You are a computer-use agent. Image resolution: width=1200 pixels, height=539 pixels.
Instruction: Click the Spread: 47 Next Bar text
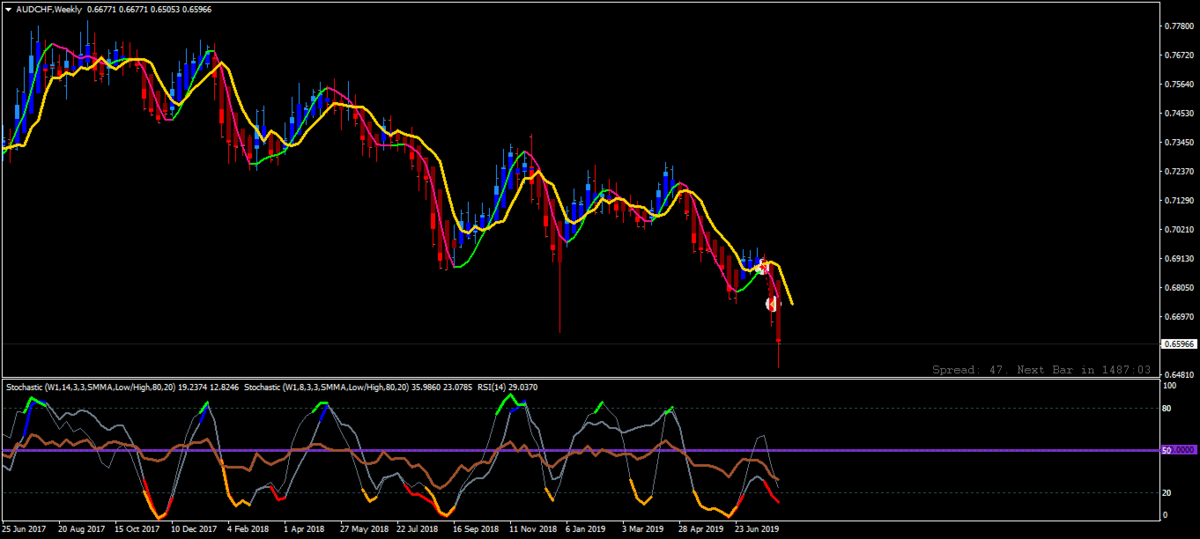(x=1040, y=369)
